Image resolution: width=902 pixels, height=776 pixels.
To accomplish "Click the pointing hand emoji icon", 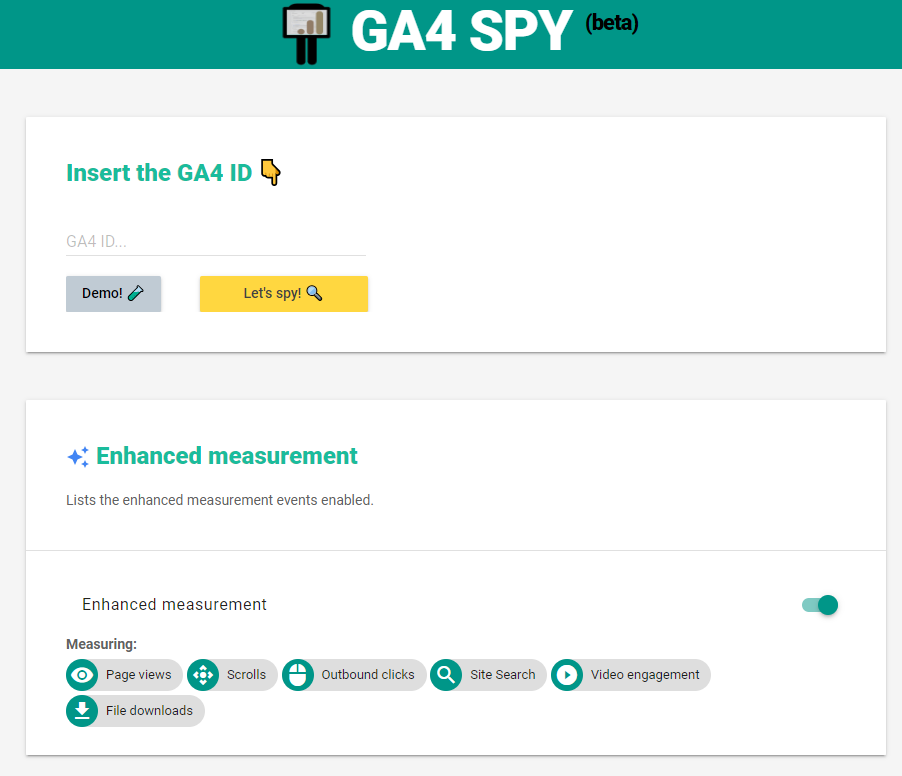I will 270,172.
